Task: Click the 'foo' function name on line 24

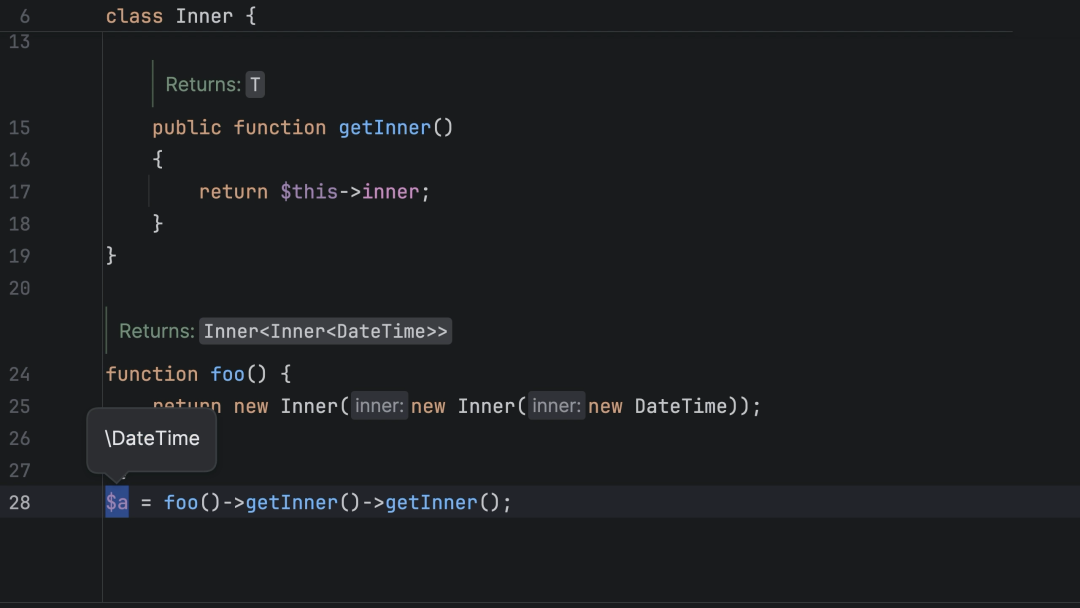Action: point(227,375)
